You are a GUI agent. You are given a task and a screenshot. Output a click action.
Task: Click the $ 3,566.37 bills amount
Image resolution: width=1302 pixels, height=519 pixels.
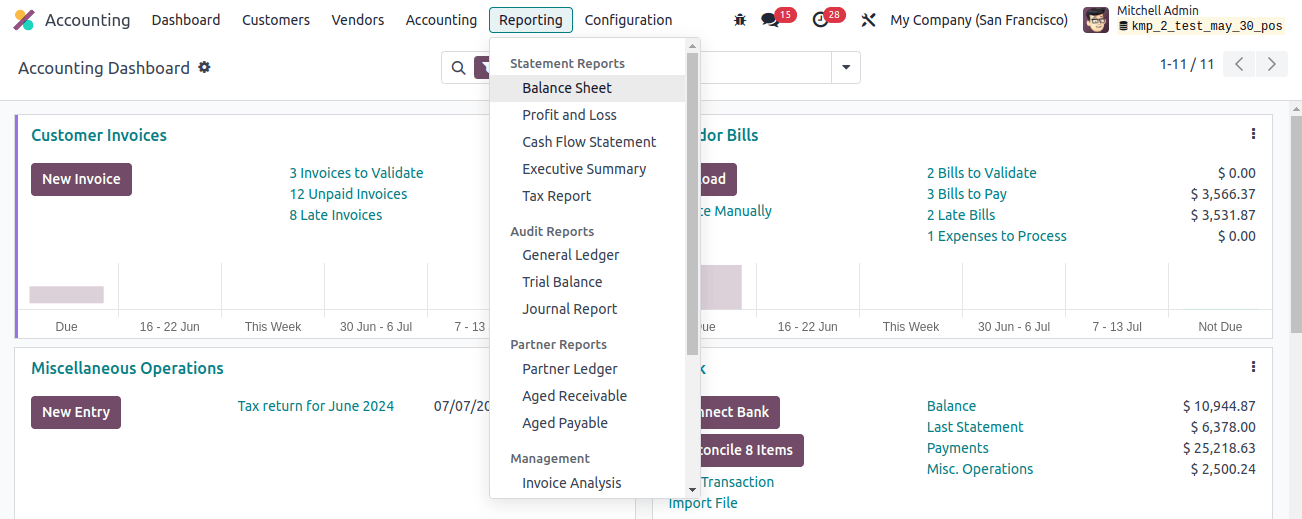click(x=1223, y=194)
